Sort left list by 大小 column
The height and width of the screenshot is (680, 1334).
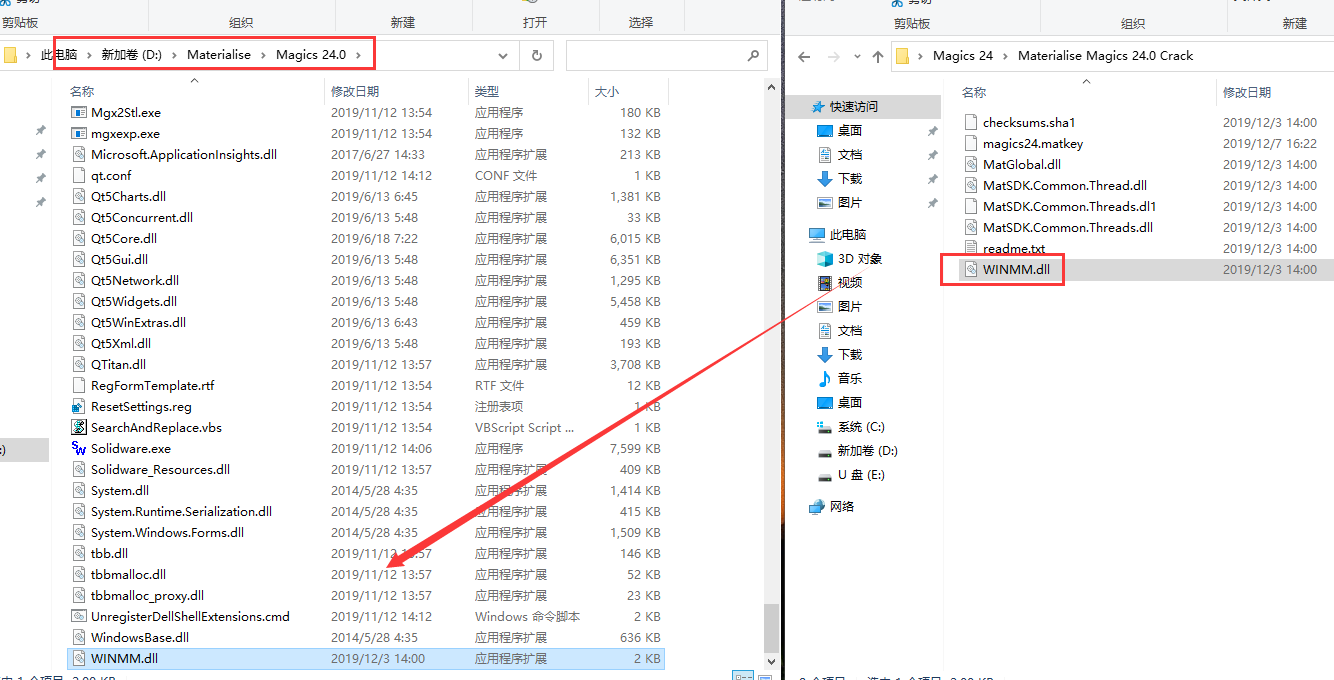click(606, 92)
